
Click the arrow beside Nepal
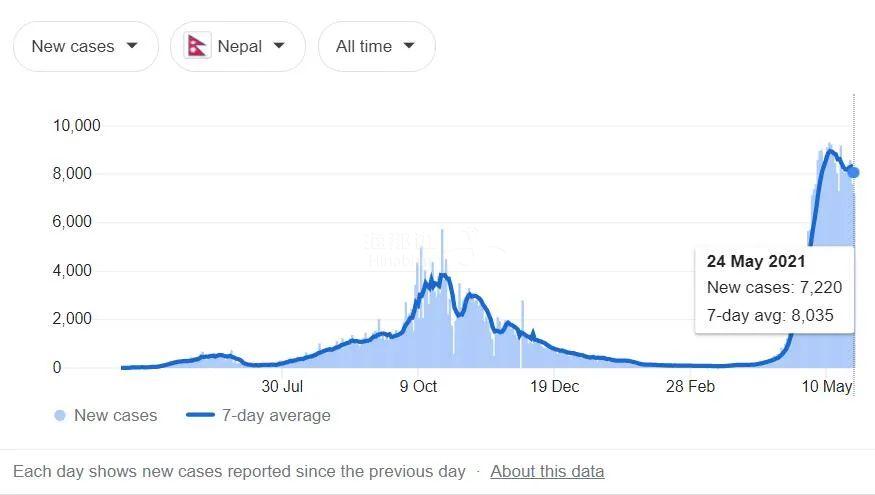point(279,45)
